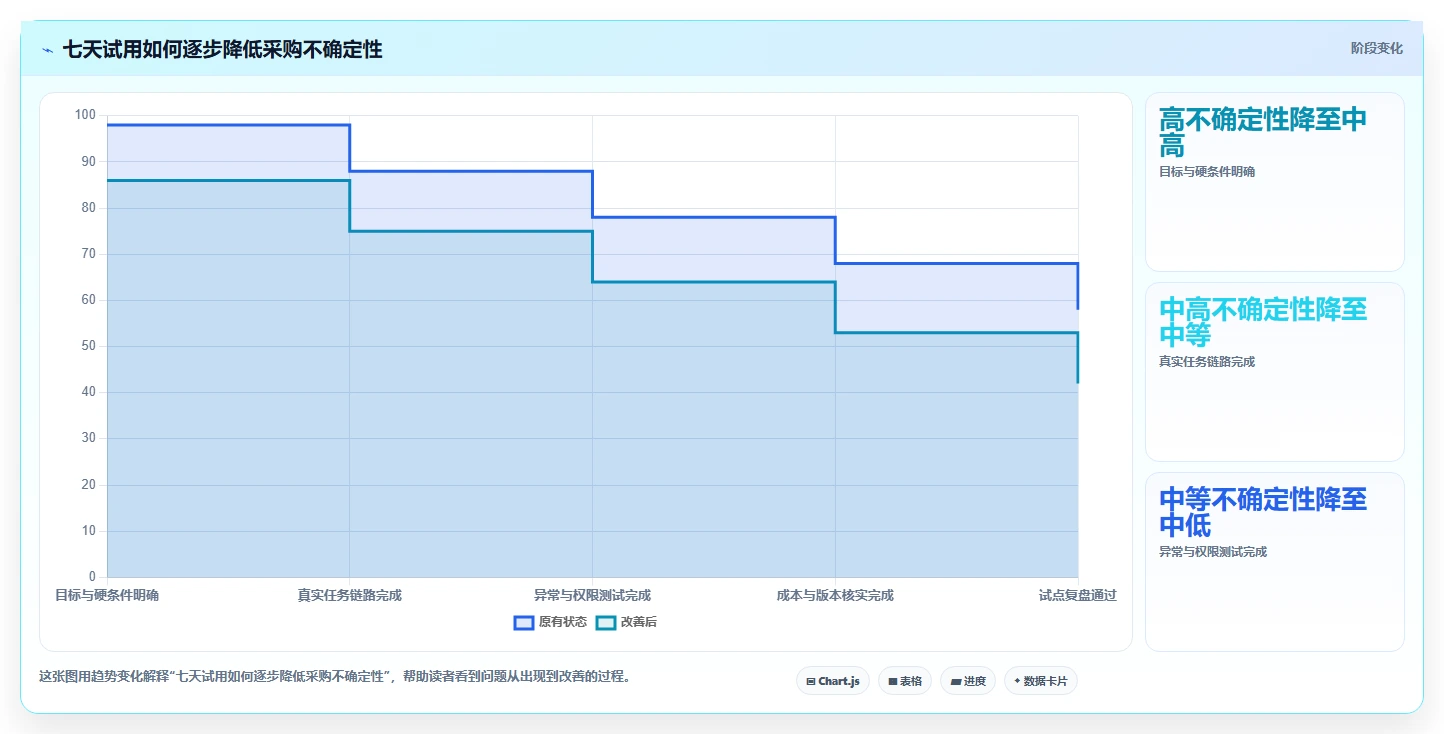Open the 高不确定性降至中高 card
Image resolution: width=1444 pixels, height=734 pixels.
pos(1274,182)
